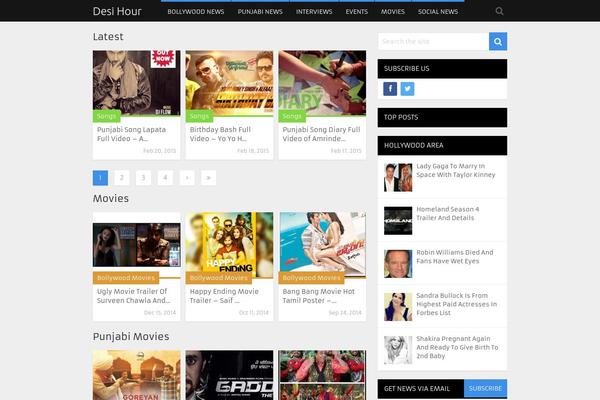Open Bang Bang movie poster thumbnail
This screenshot has height=400, width=600.
[x=322, y=245]
